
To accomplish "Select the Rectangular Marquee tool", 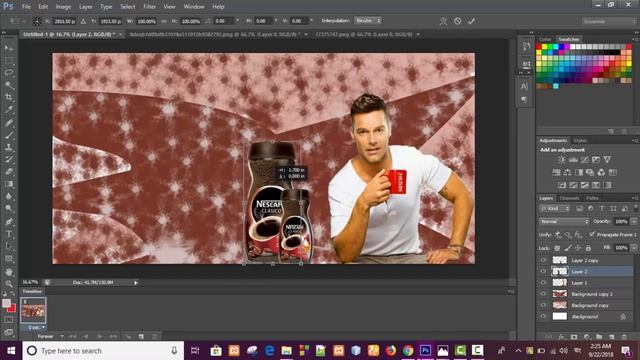I will [x=9, y=61].
